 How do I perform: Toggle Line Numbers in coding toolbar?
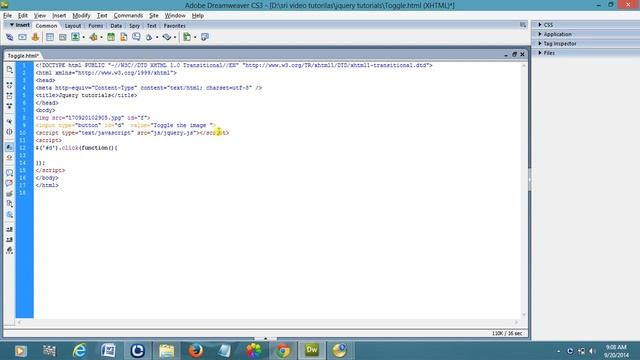click(x=9, y=147)
